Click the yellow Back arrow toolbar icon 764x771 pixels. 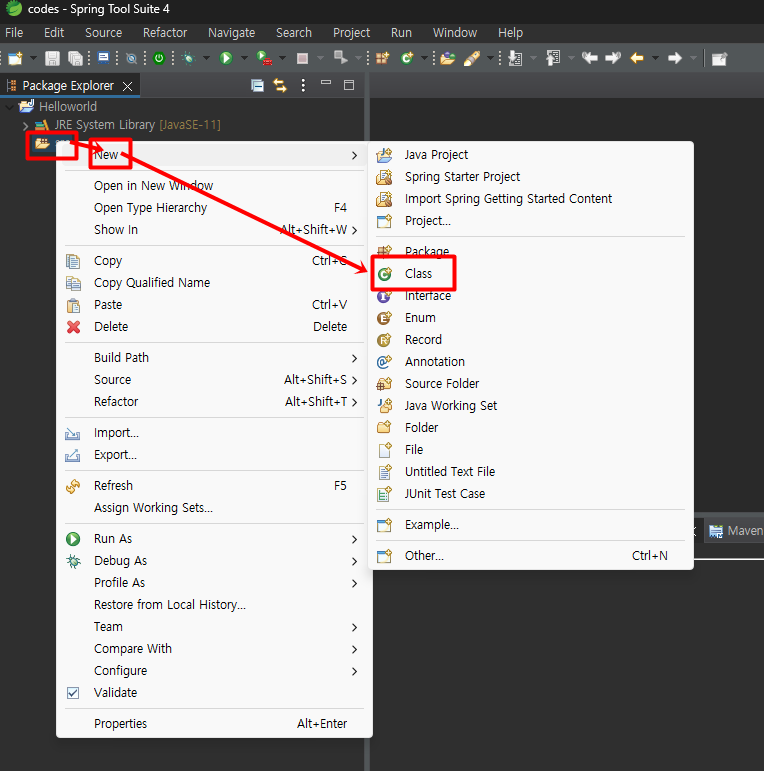point(637,59)
